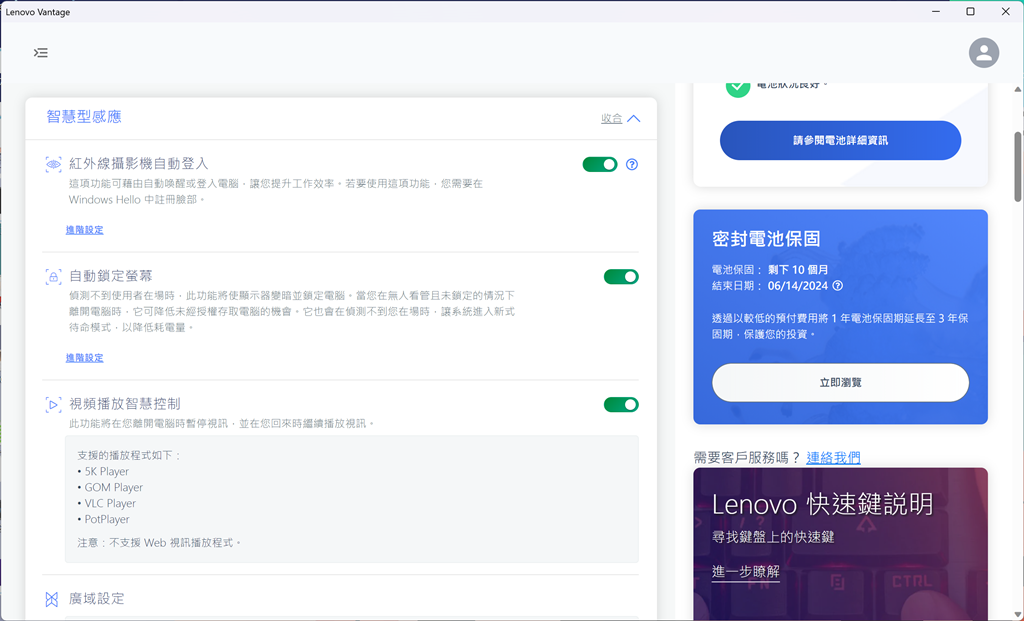Click the video playback smart control icon
The height and width of the screenshot is (621, 1024).
pyautogui.click(x=53, y=405)
